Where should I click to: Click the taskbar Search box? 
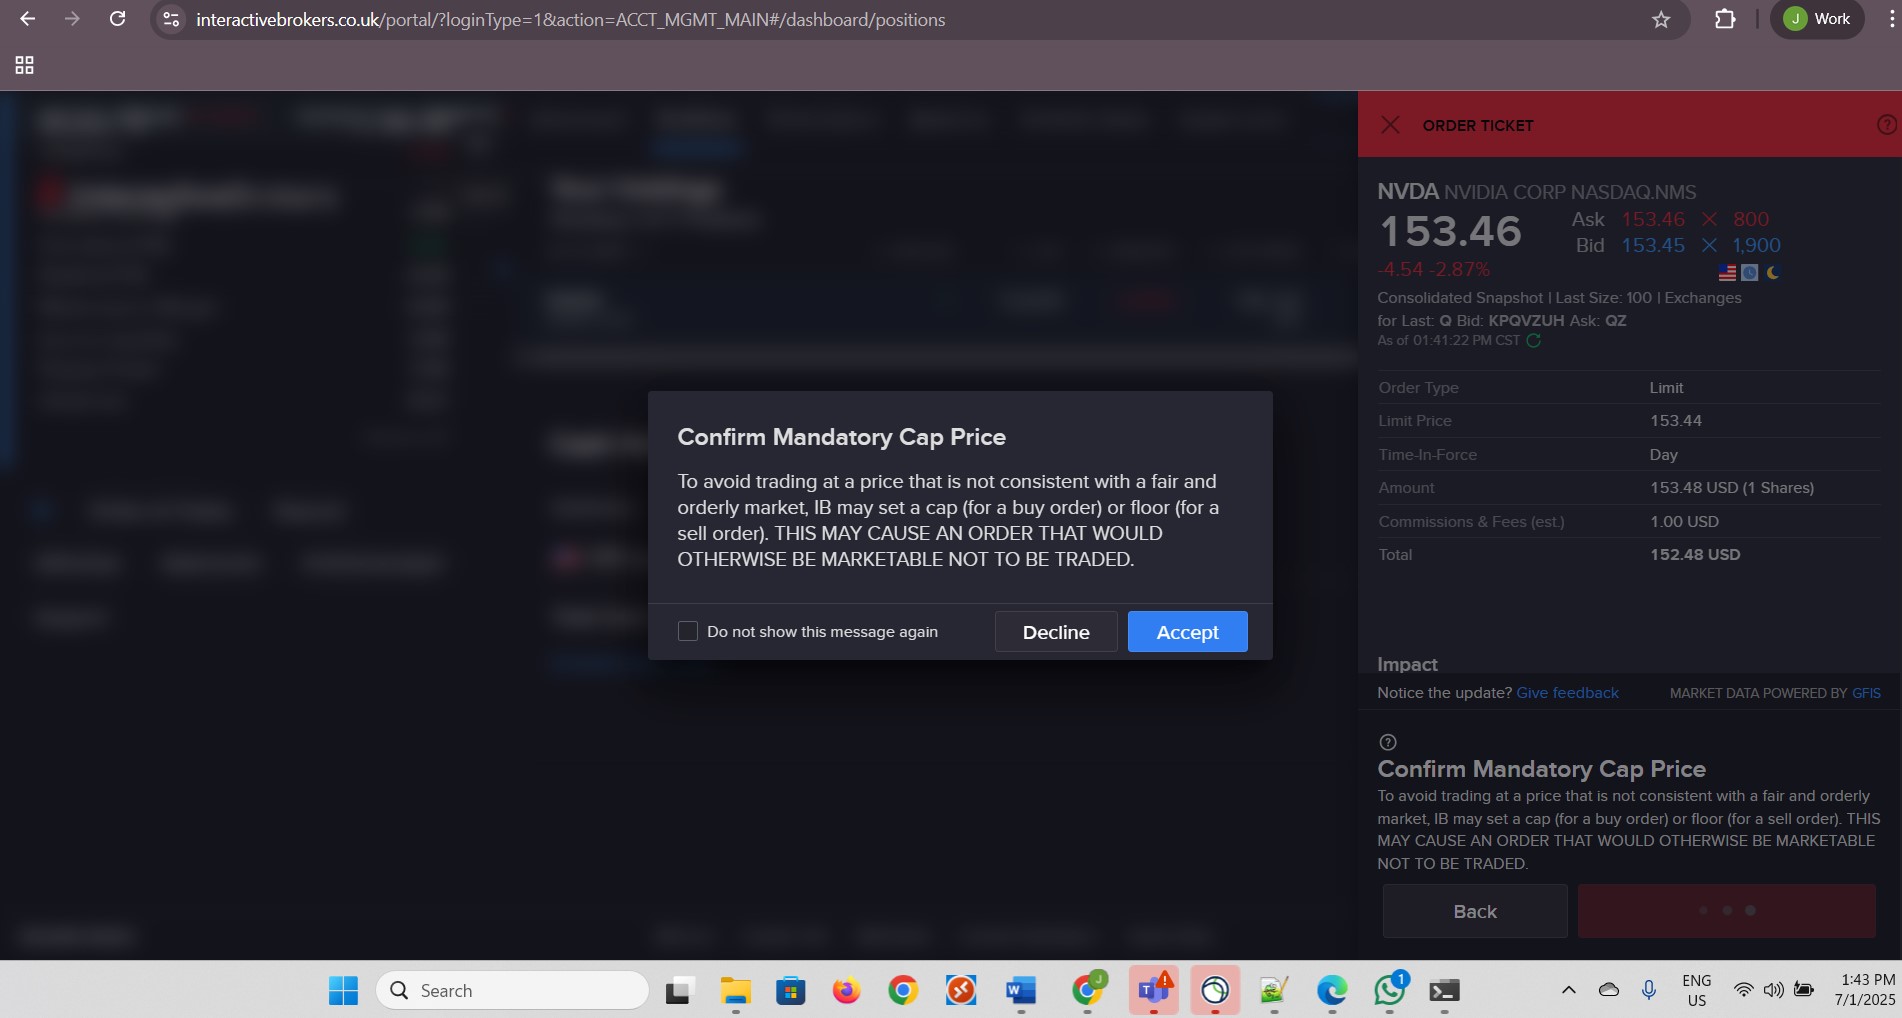pos(512,990)
